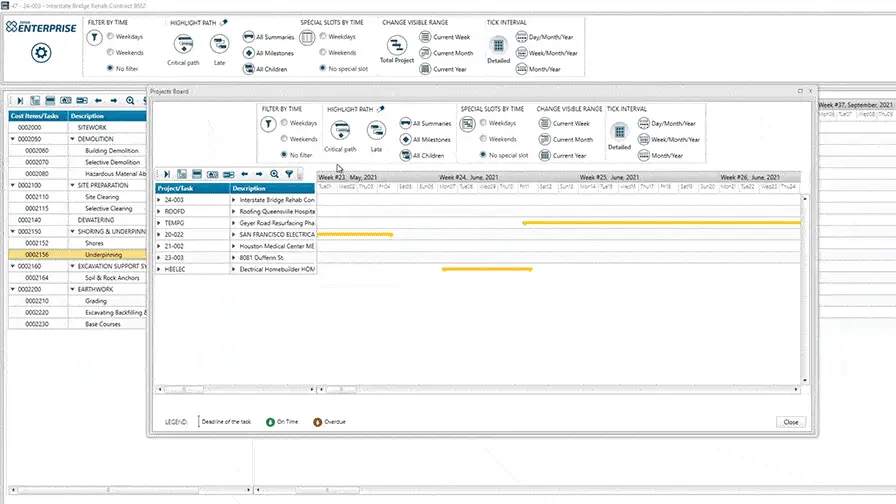Select Weekends filter in Projects Board
The width and height of the screenshot is (896, 504).
[285, 139]
